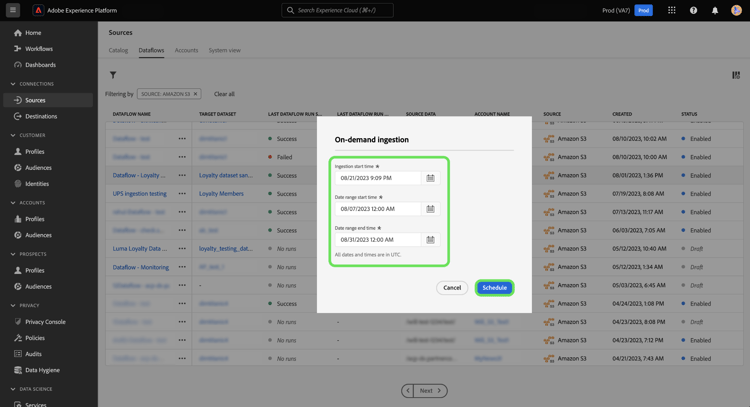The width and height of the screenshot is (750, 407).
Task: Click the Prod environment badge
Action: (643, 10)
